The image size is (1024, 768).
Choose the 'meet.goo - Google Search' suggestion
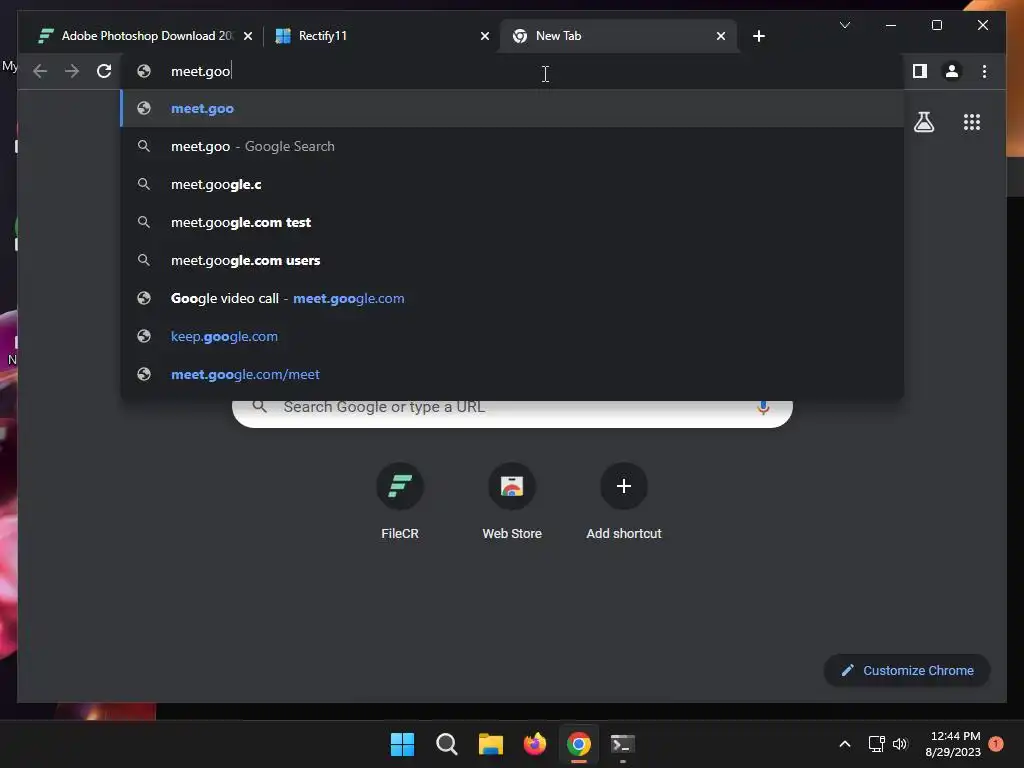[x=512, y=146]
